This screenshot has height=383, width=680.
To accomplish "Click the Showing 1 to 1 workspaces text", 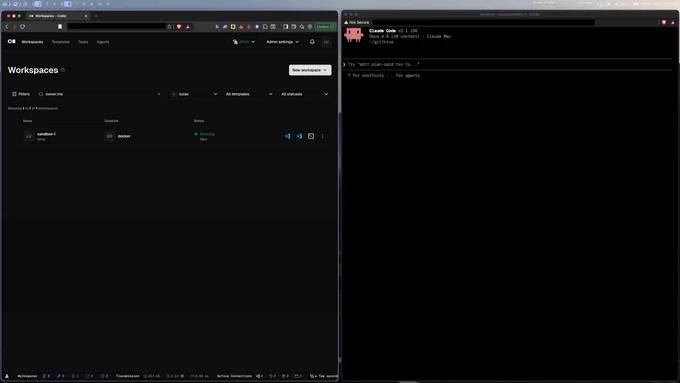I will (33, 108).
